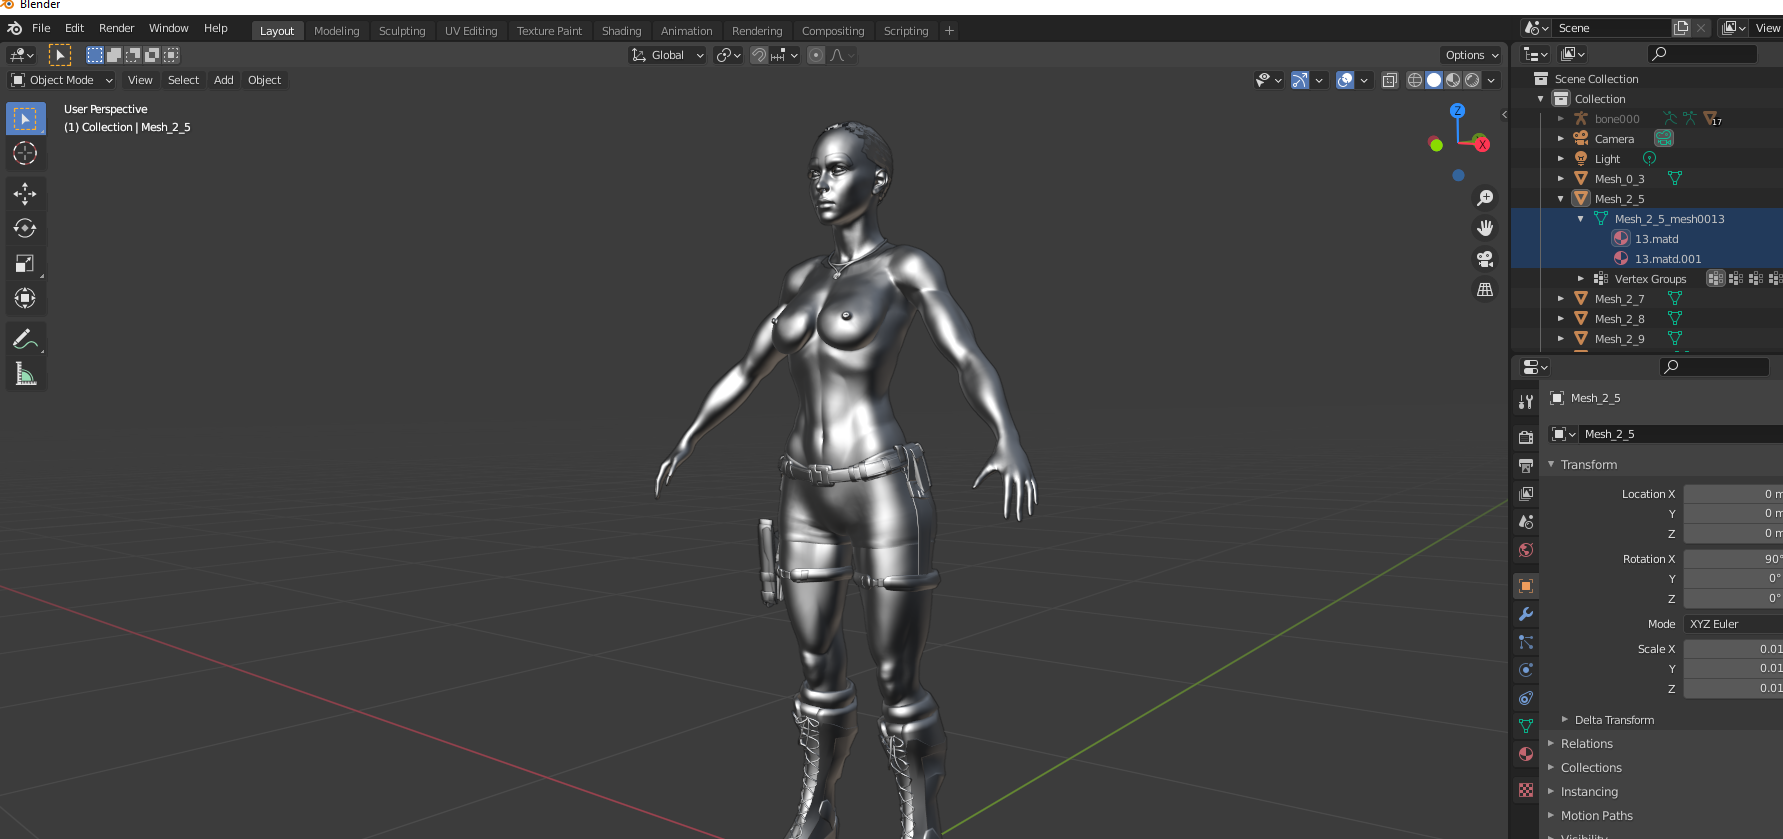Toggle proportional editing

[816, 55]
